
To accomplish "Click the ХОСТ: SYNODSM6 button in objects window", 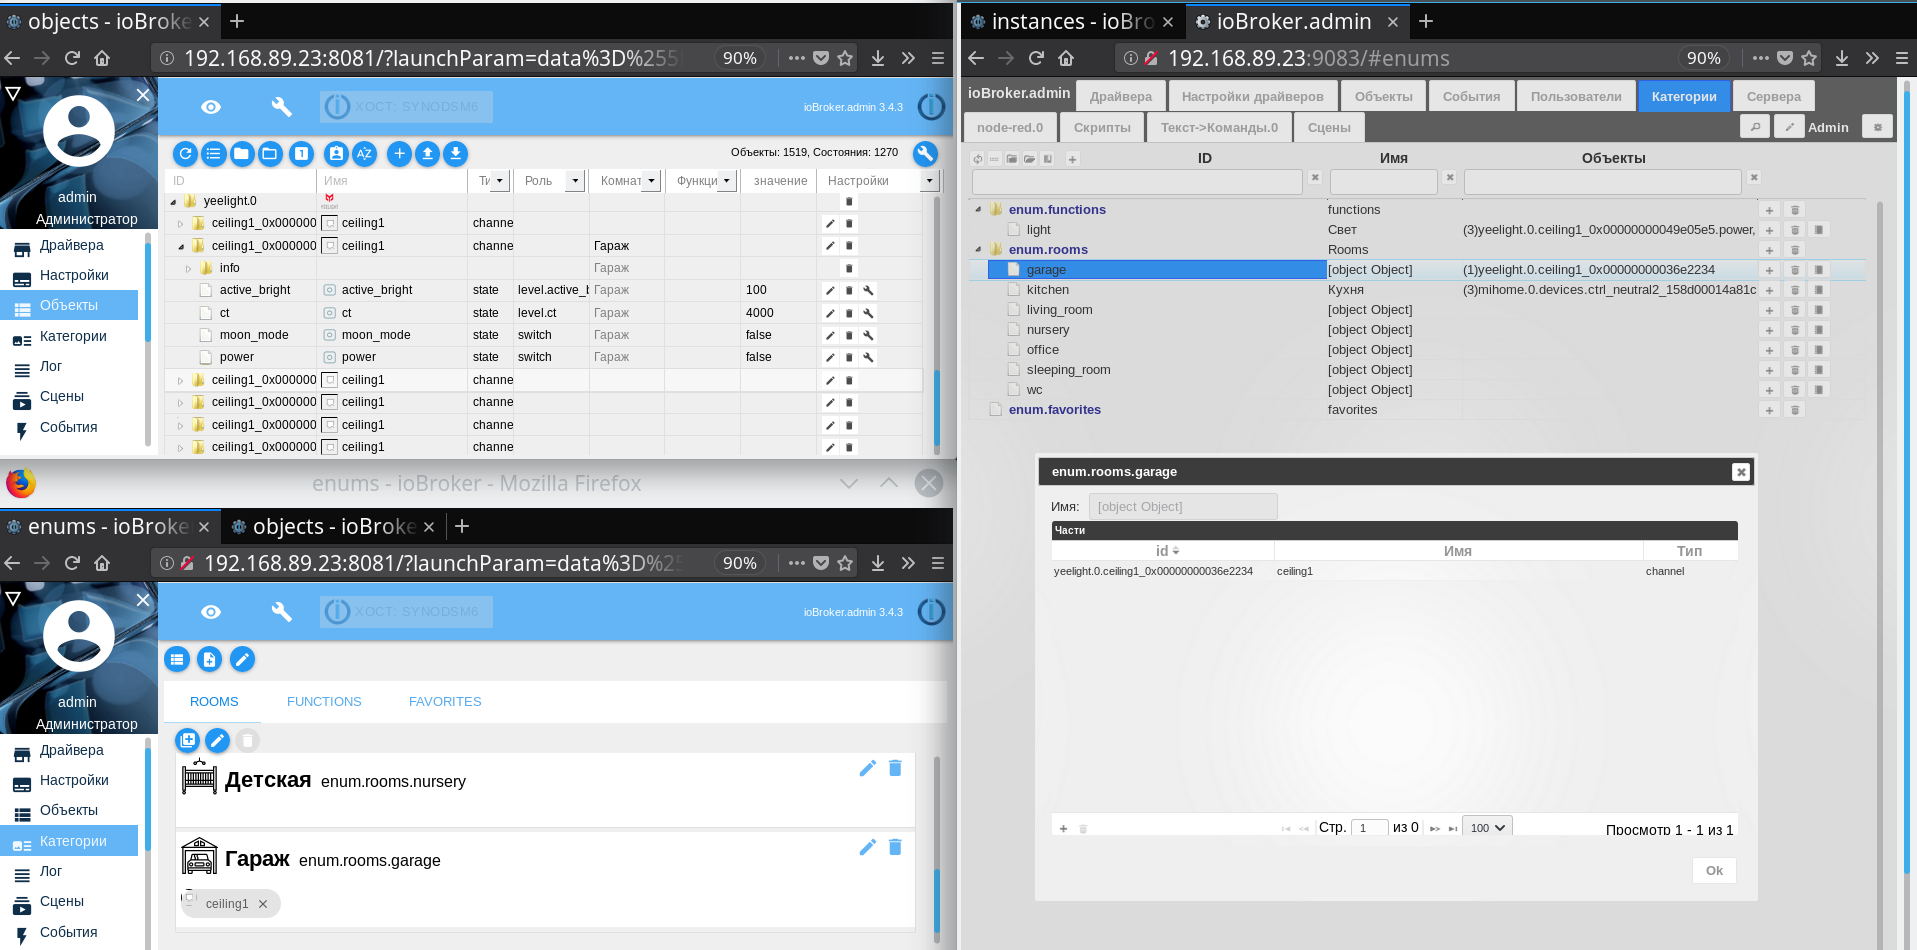I will tap(406, 106).
